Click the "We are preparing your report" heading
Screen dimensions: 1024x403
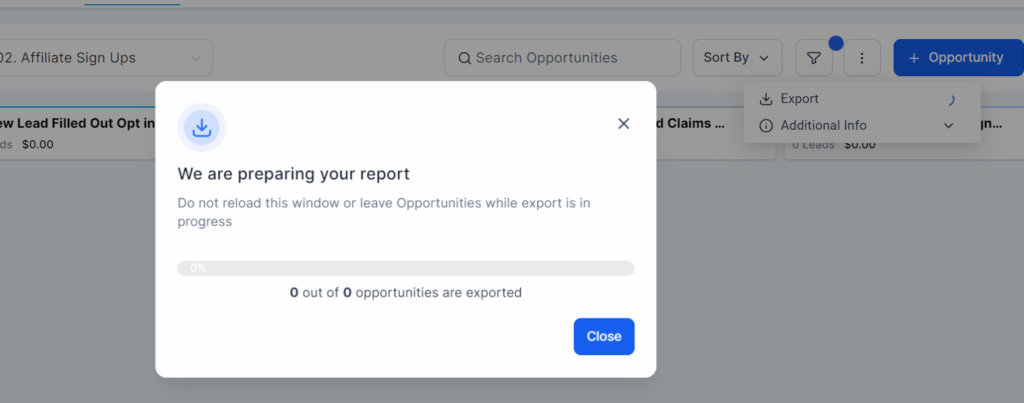click(294, 174)
